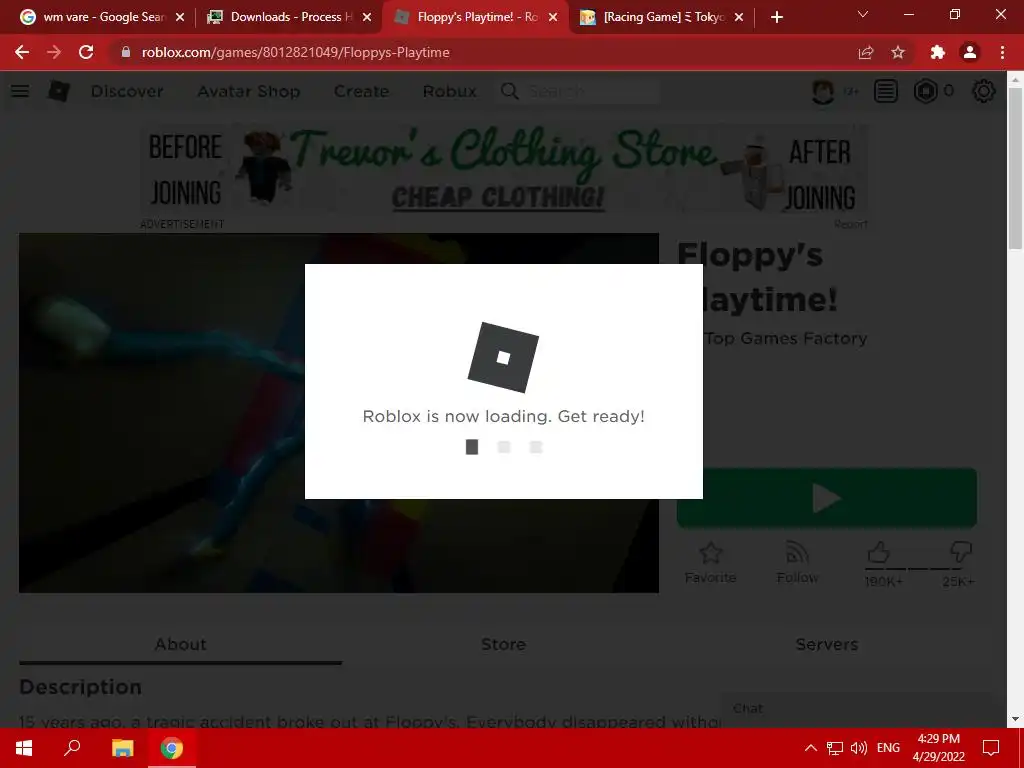Open Top Games Factory creator link

pos(786,338)
